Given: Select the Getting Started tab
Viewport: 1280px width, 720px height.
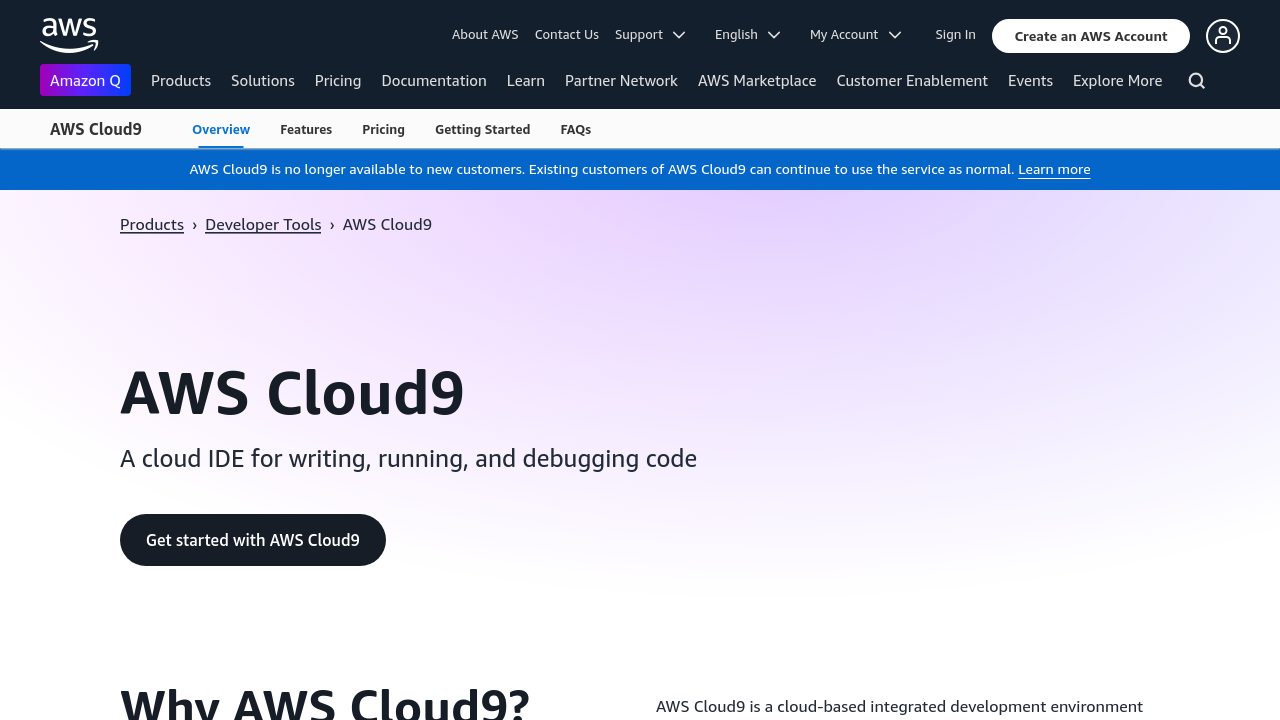Looking at the screenshot, I should coord(482,129).
